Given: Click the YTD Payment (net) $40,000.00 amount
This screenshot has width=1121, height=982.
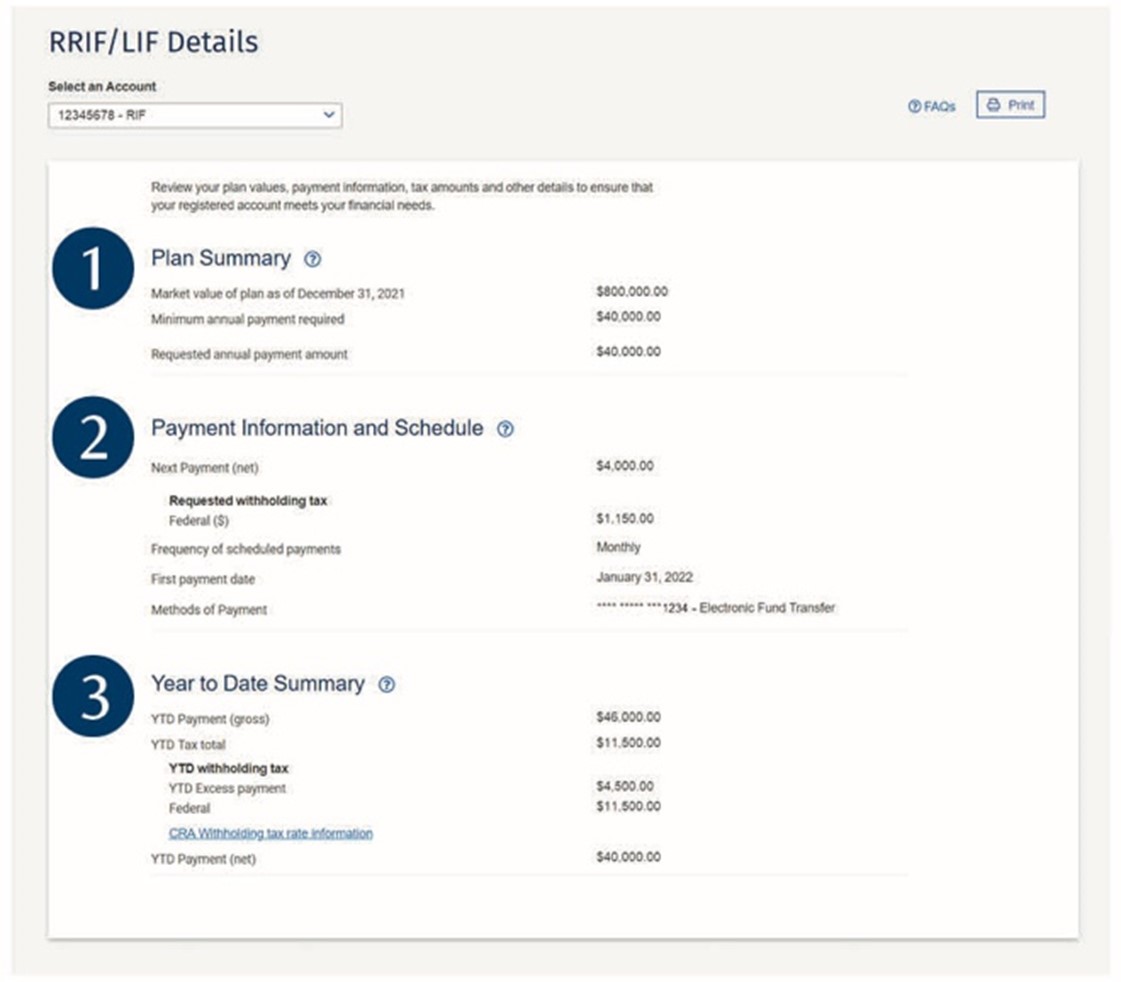Looking at the screenshot, I should pos(628,857).
